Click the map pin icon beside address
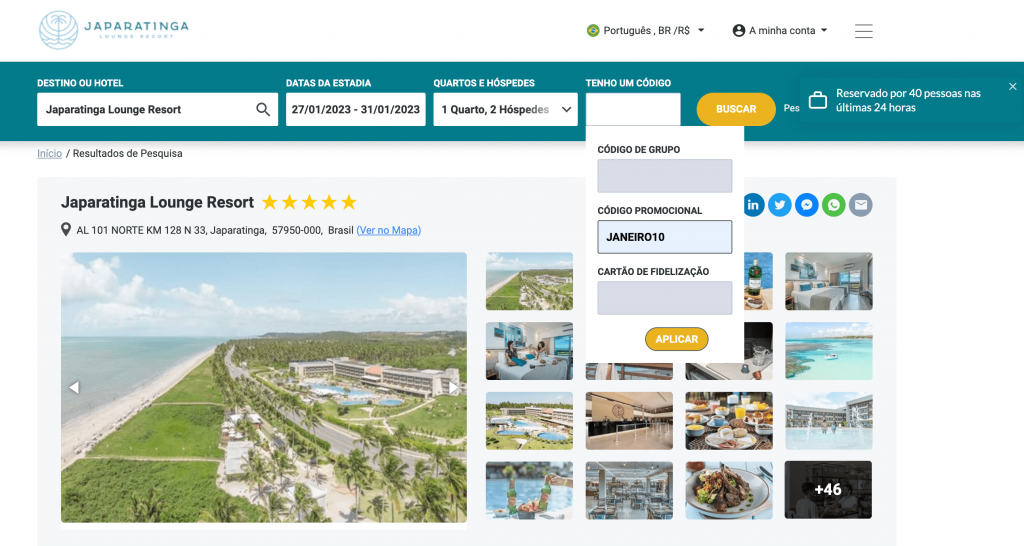The height and width of the screenshot is (546, 1024). tap(66, 229)
